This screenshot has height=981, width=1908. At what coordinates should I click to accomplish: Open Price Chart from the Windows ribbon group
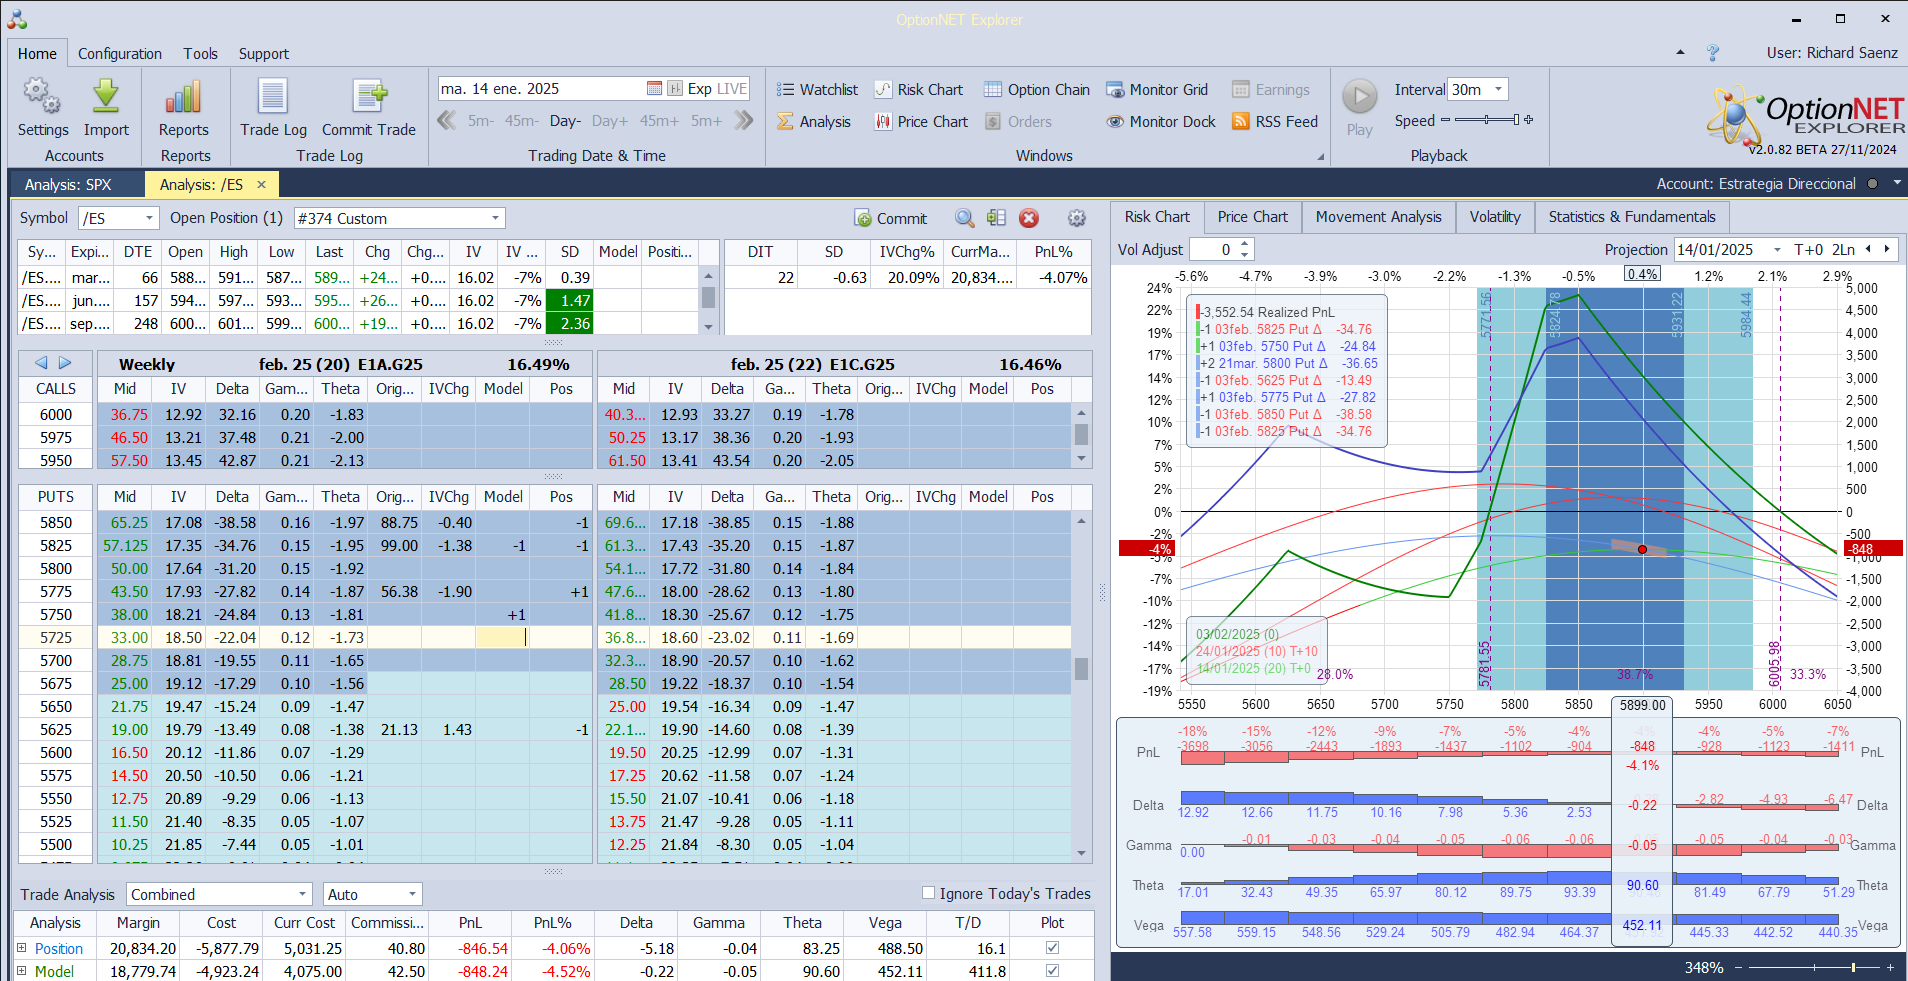click(x=921, y=122)
